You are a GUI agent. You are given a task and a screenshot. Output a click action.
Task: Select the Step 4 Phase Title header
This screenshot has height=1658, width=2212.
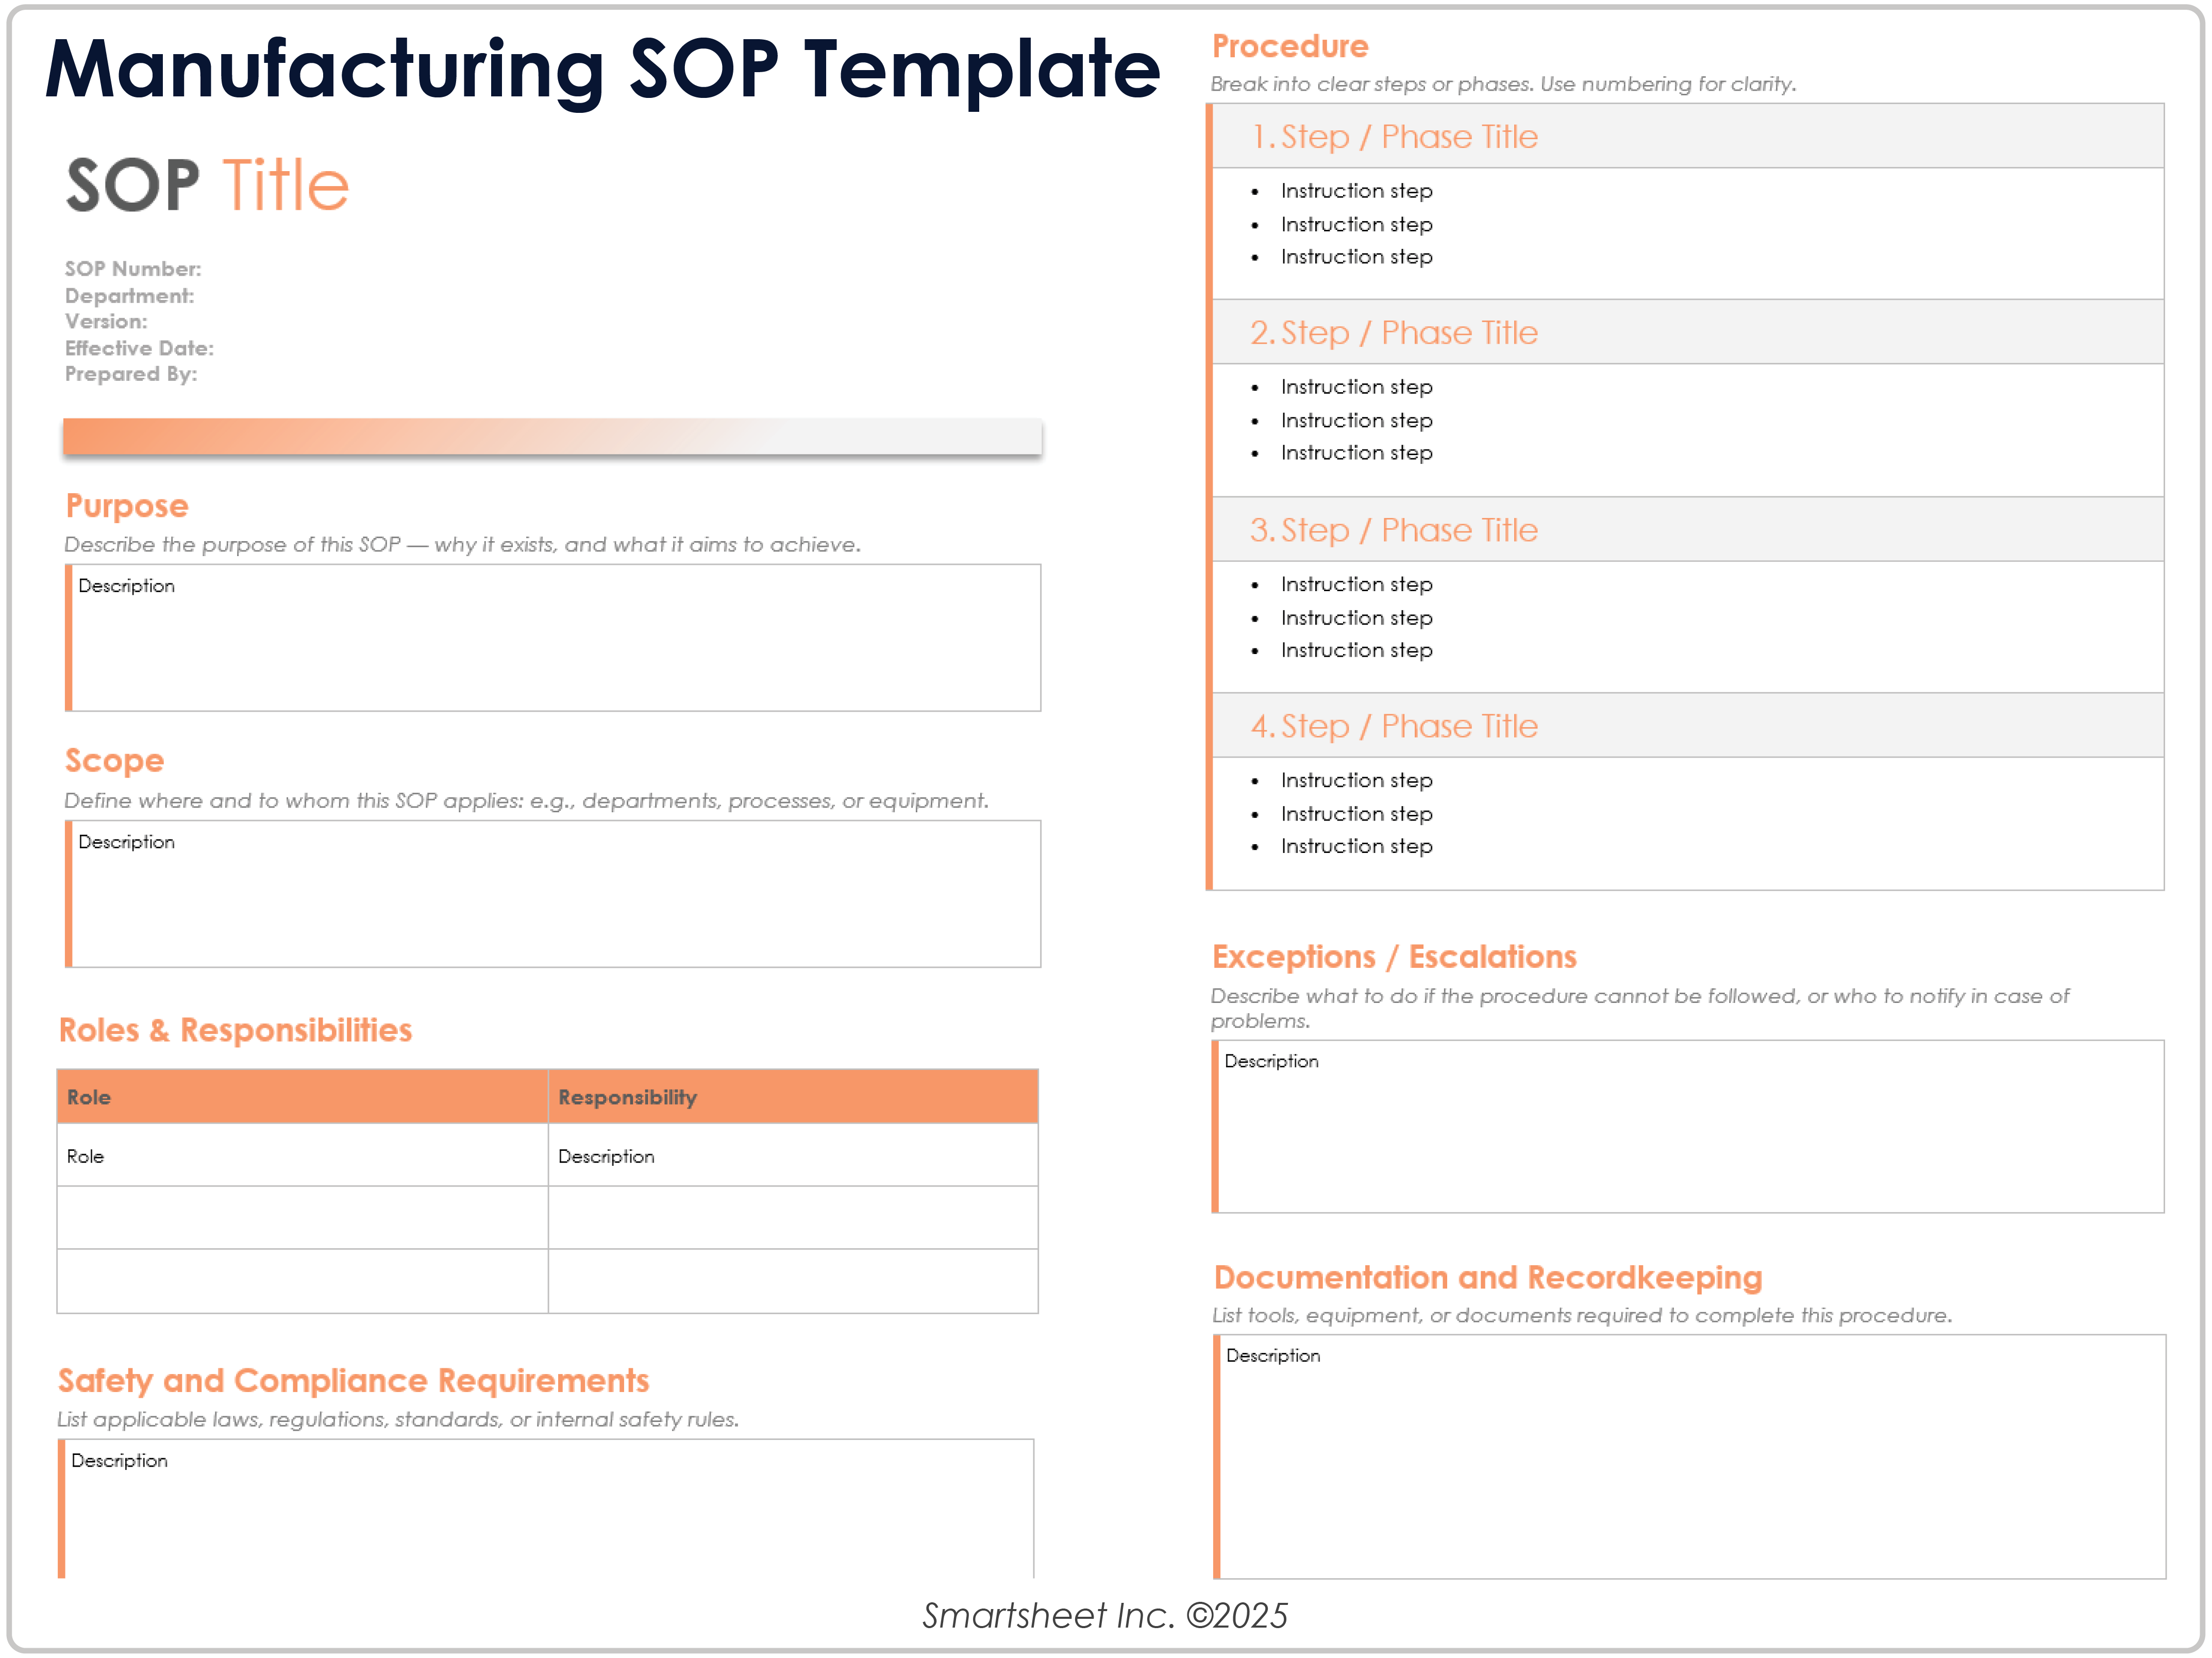[x=1395, y=725]
